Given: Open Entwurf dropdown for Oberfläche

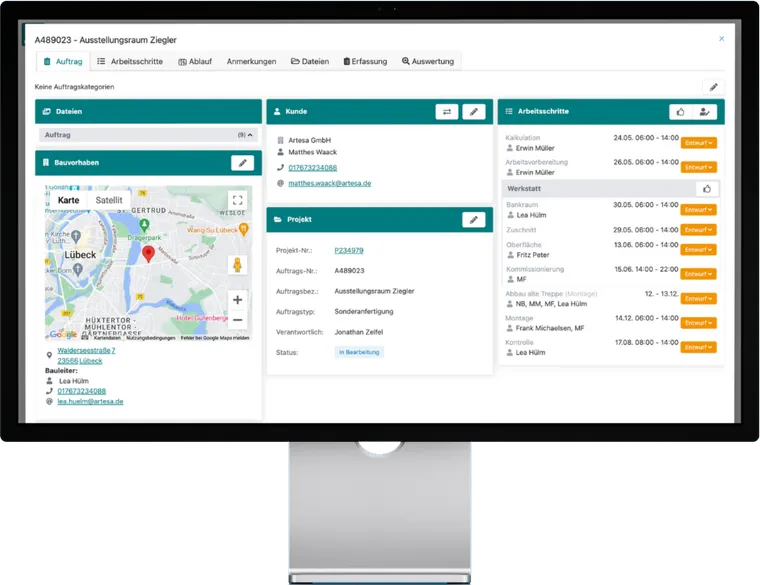Looking at the screenshot, I should [x=698, y=250].
